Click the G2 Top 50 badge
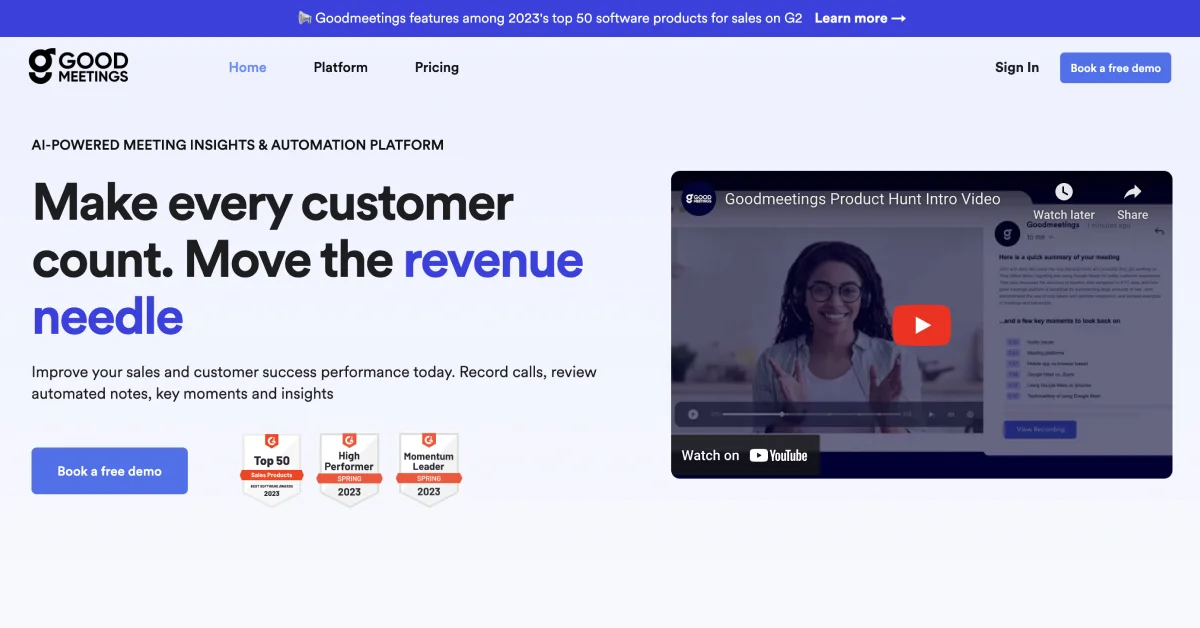Screen dimensions: 1200x628 (271, 469)
